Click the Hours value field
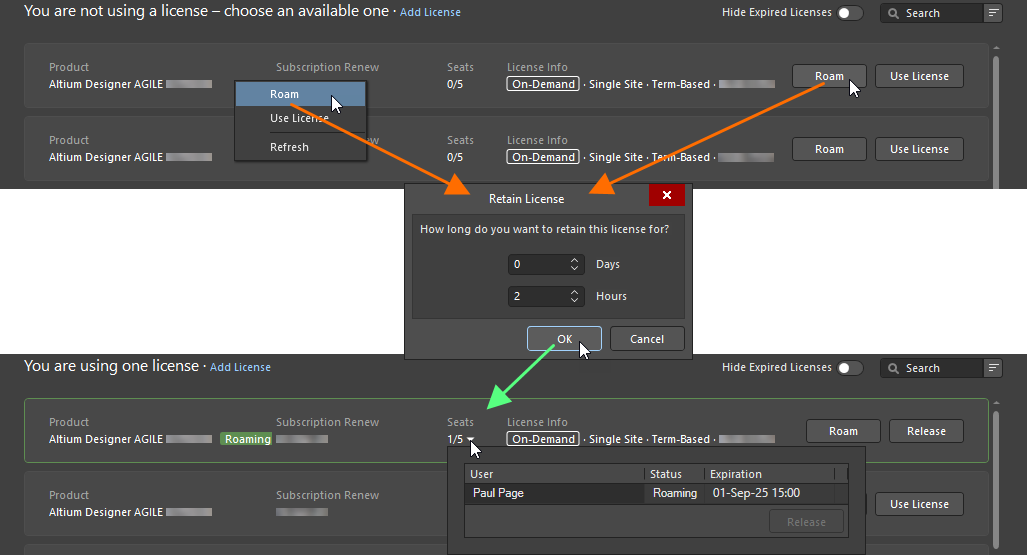 537,296
